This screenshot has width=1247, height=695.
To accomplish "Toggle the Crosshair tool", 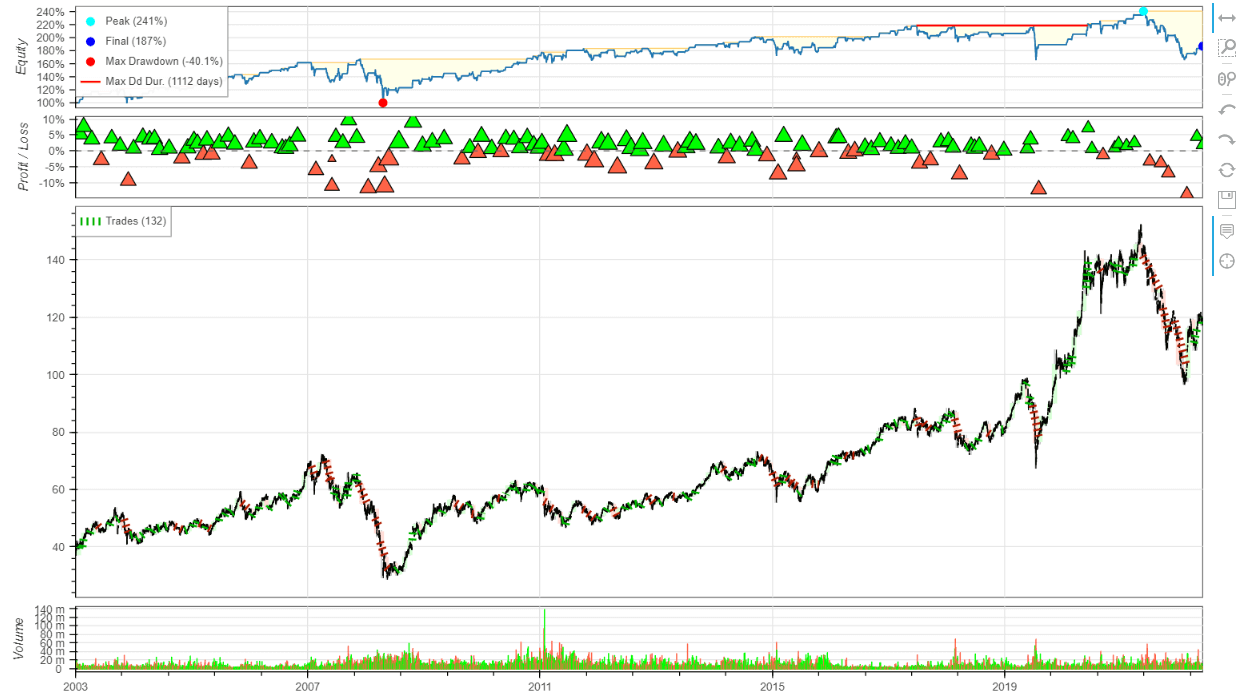I will coord(1227,261).
